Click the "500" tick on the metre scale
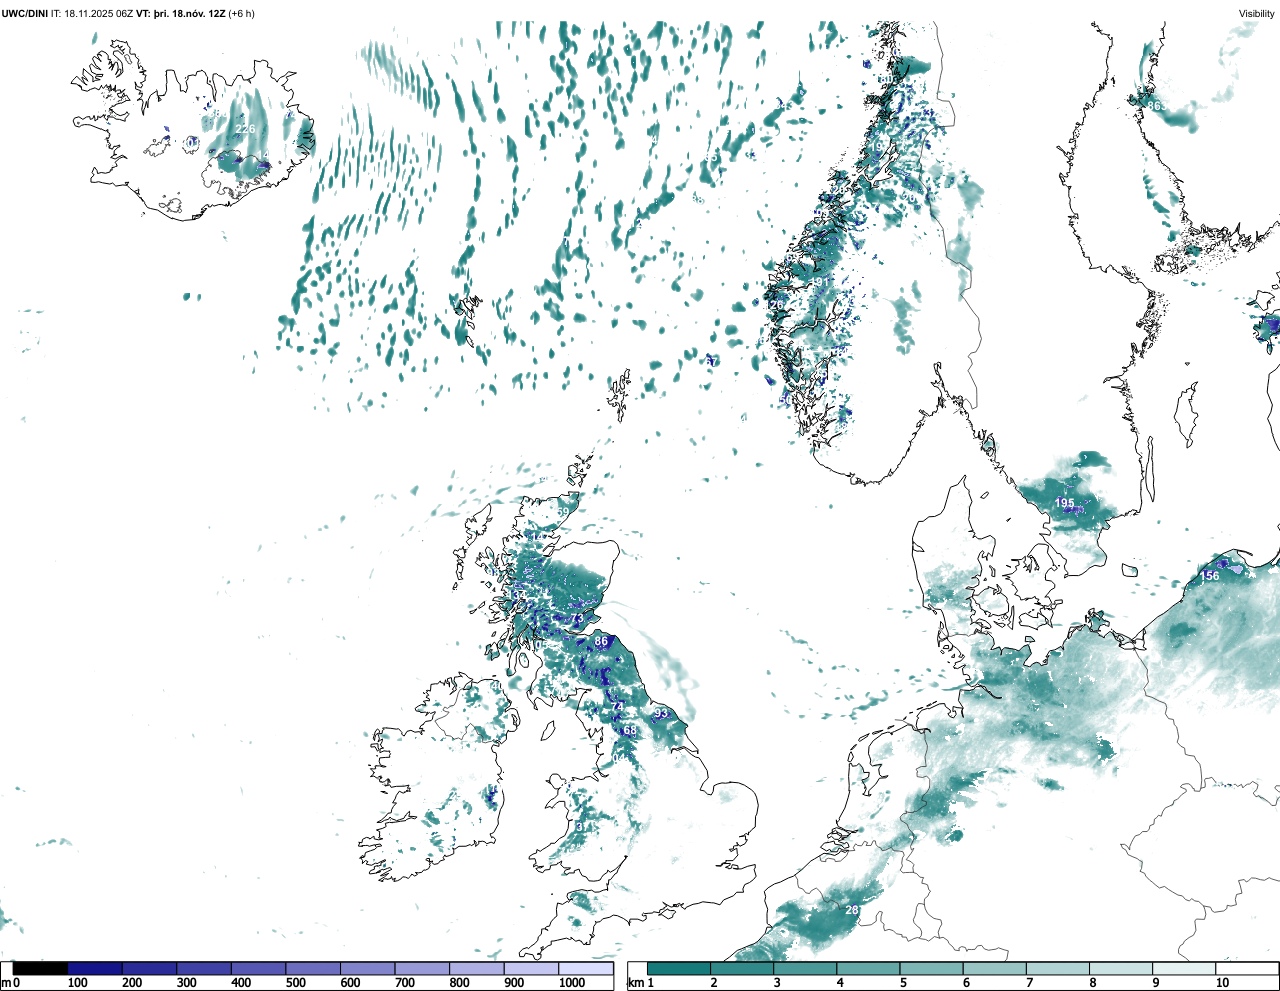Image resolution: width=1280 pixels, height=991 pixels. coord(296,983)
